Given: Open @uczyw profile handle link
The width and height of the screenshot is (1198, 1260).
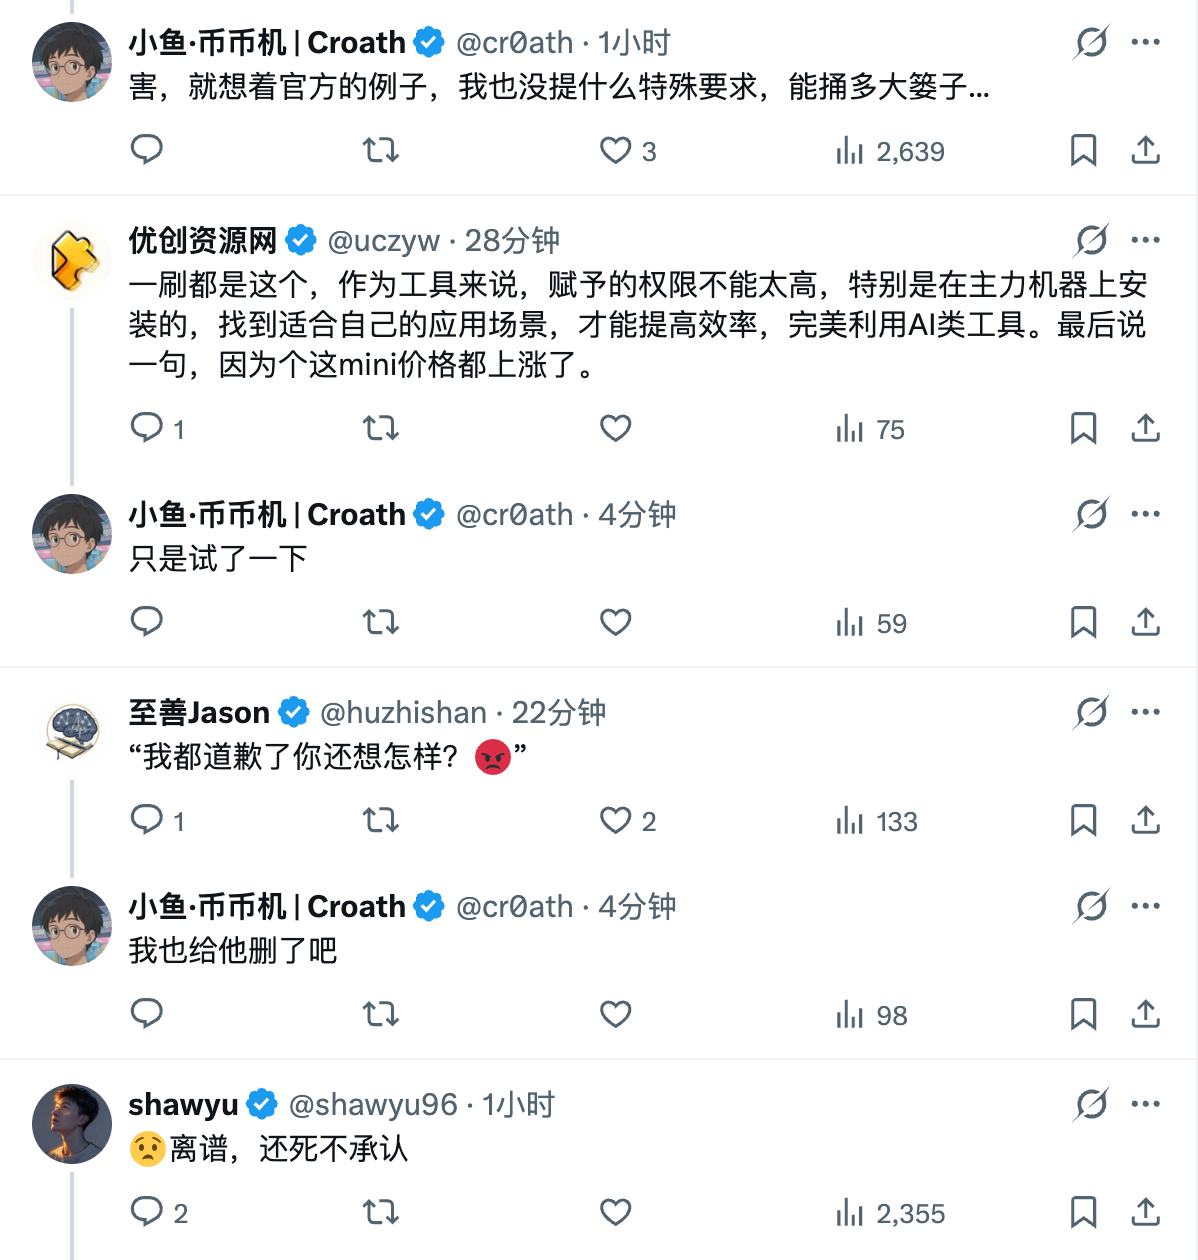Looking at the screenshot, I should click(x=384, y=241).
